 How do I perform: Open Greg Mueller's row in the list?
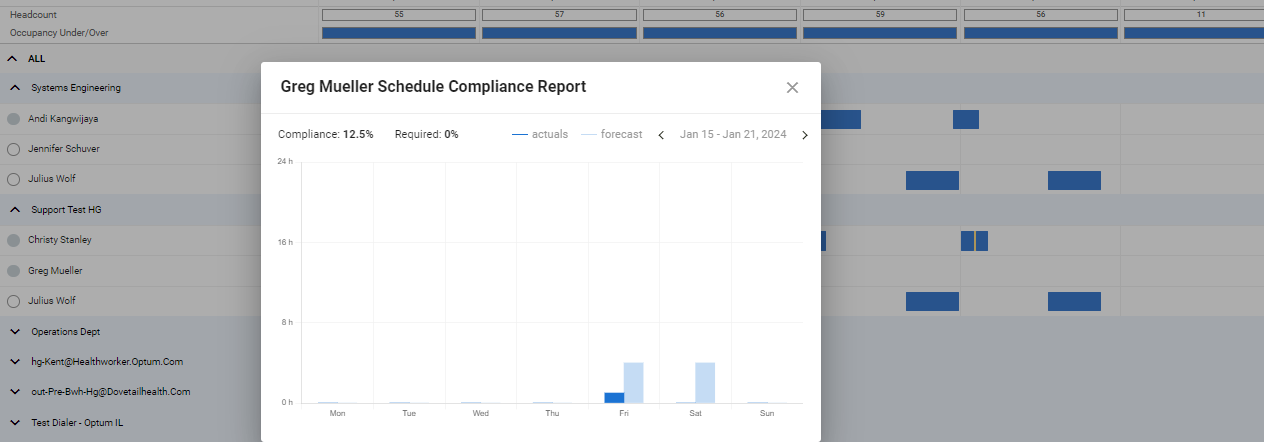[55, 271]
